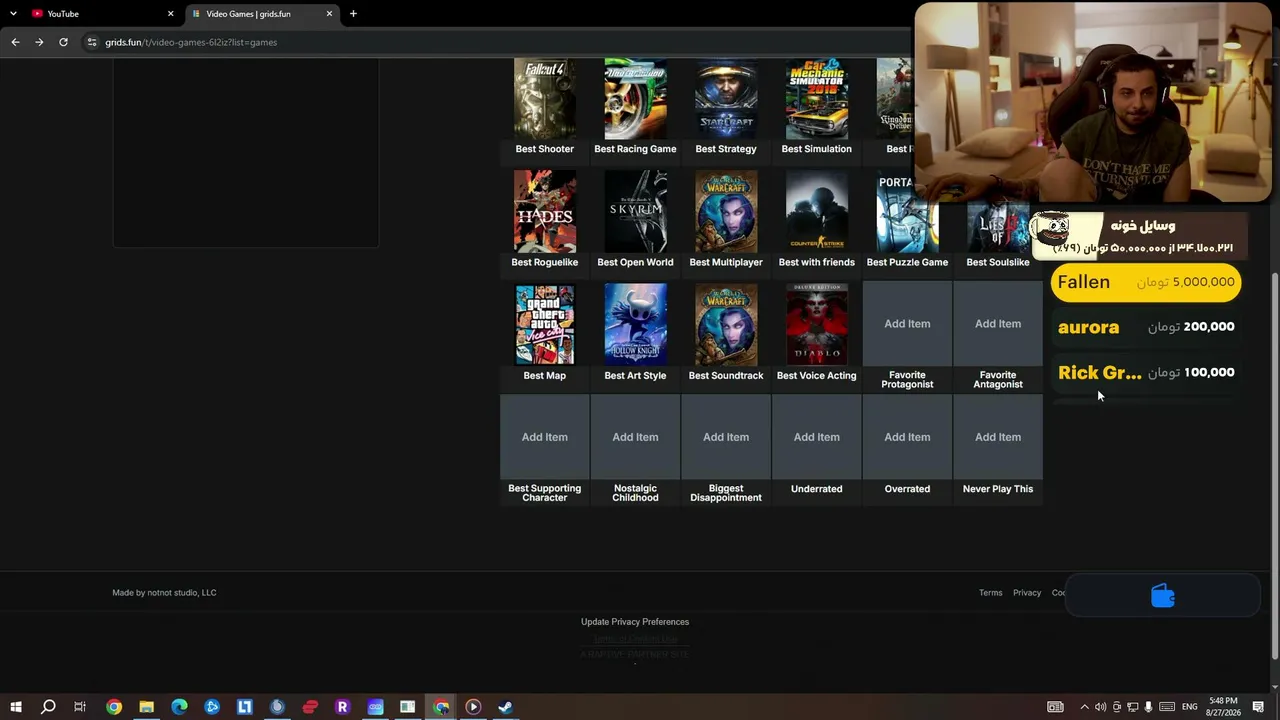Select the Counter-Strike Best with friends cover

[x=817, y=211]
